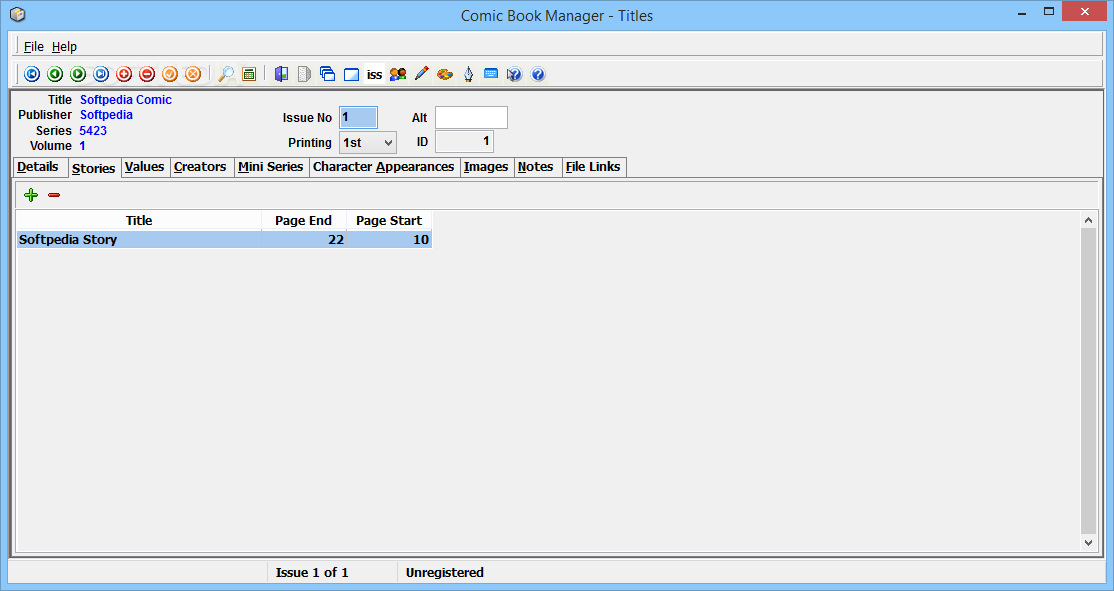Click the ID field

(464, 141)
